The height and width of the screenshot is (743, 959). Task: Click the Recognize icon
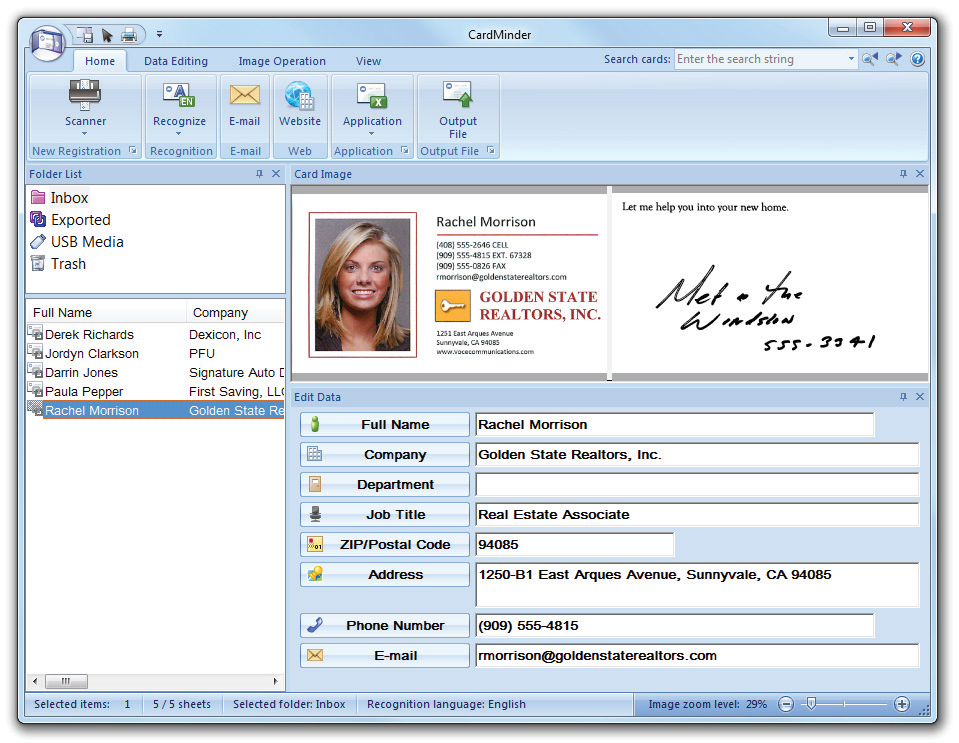[179, 96]
